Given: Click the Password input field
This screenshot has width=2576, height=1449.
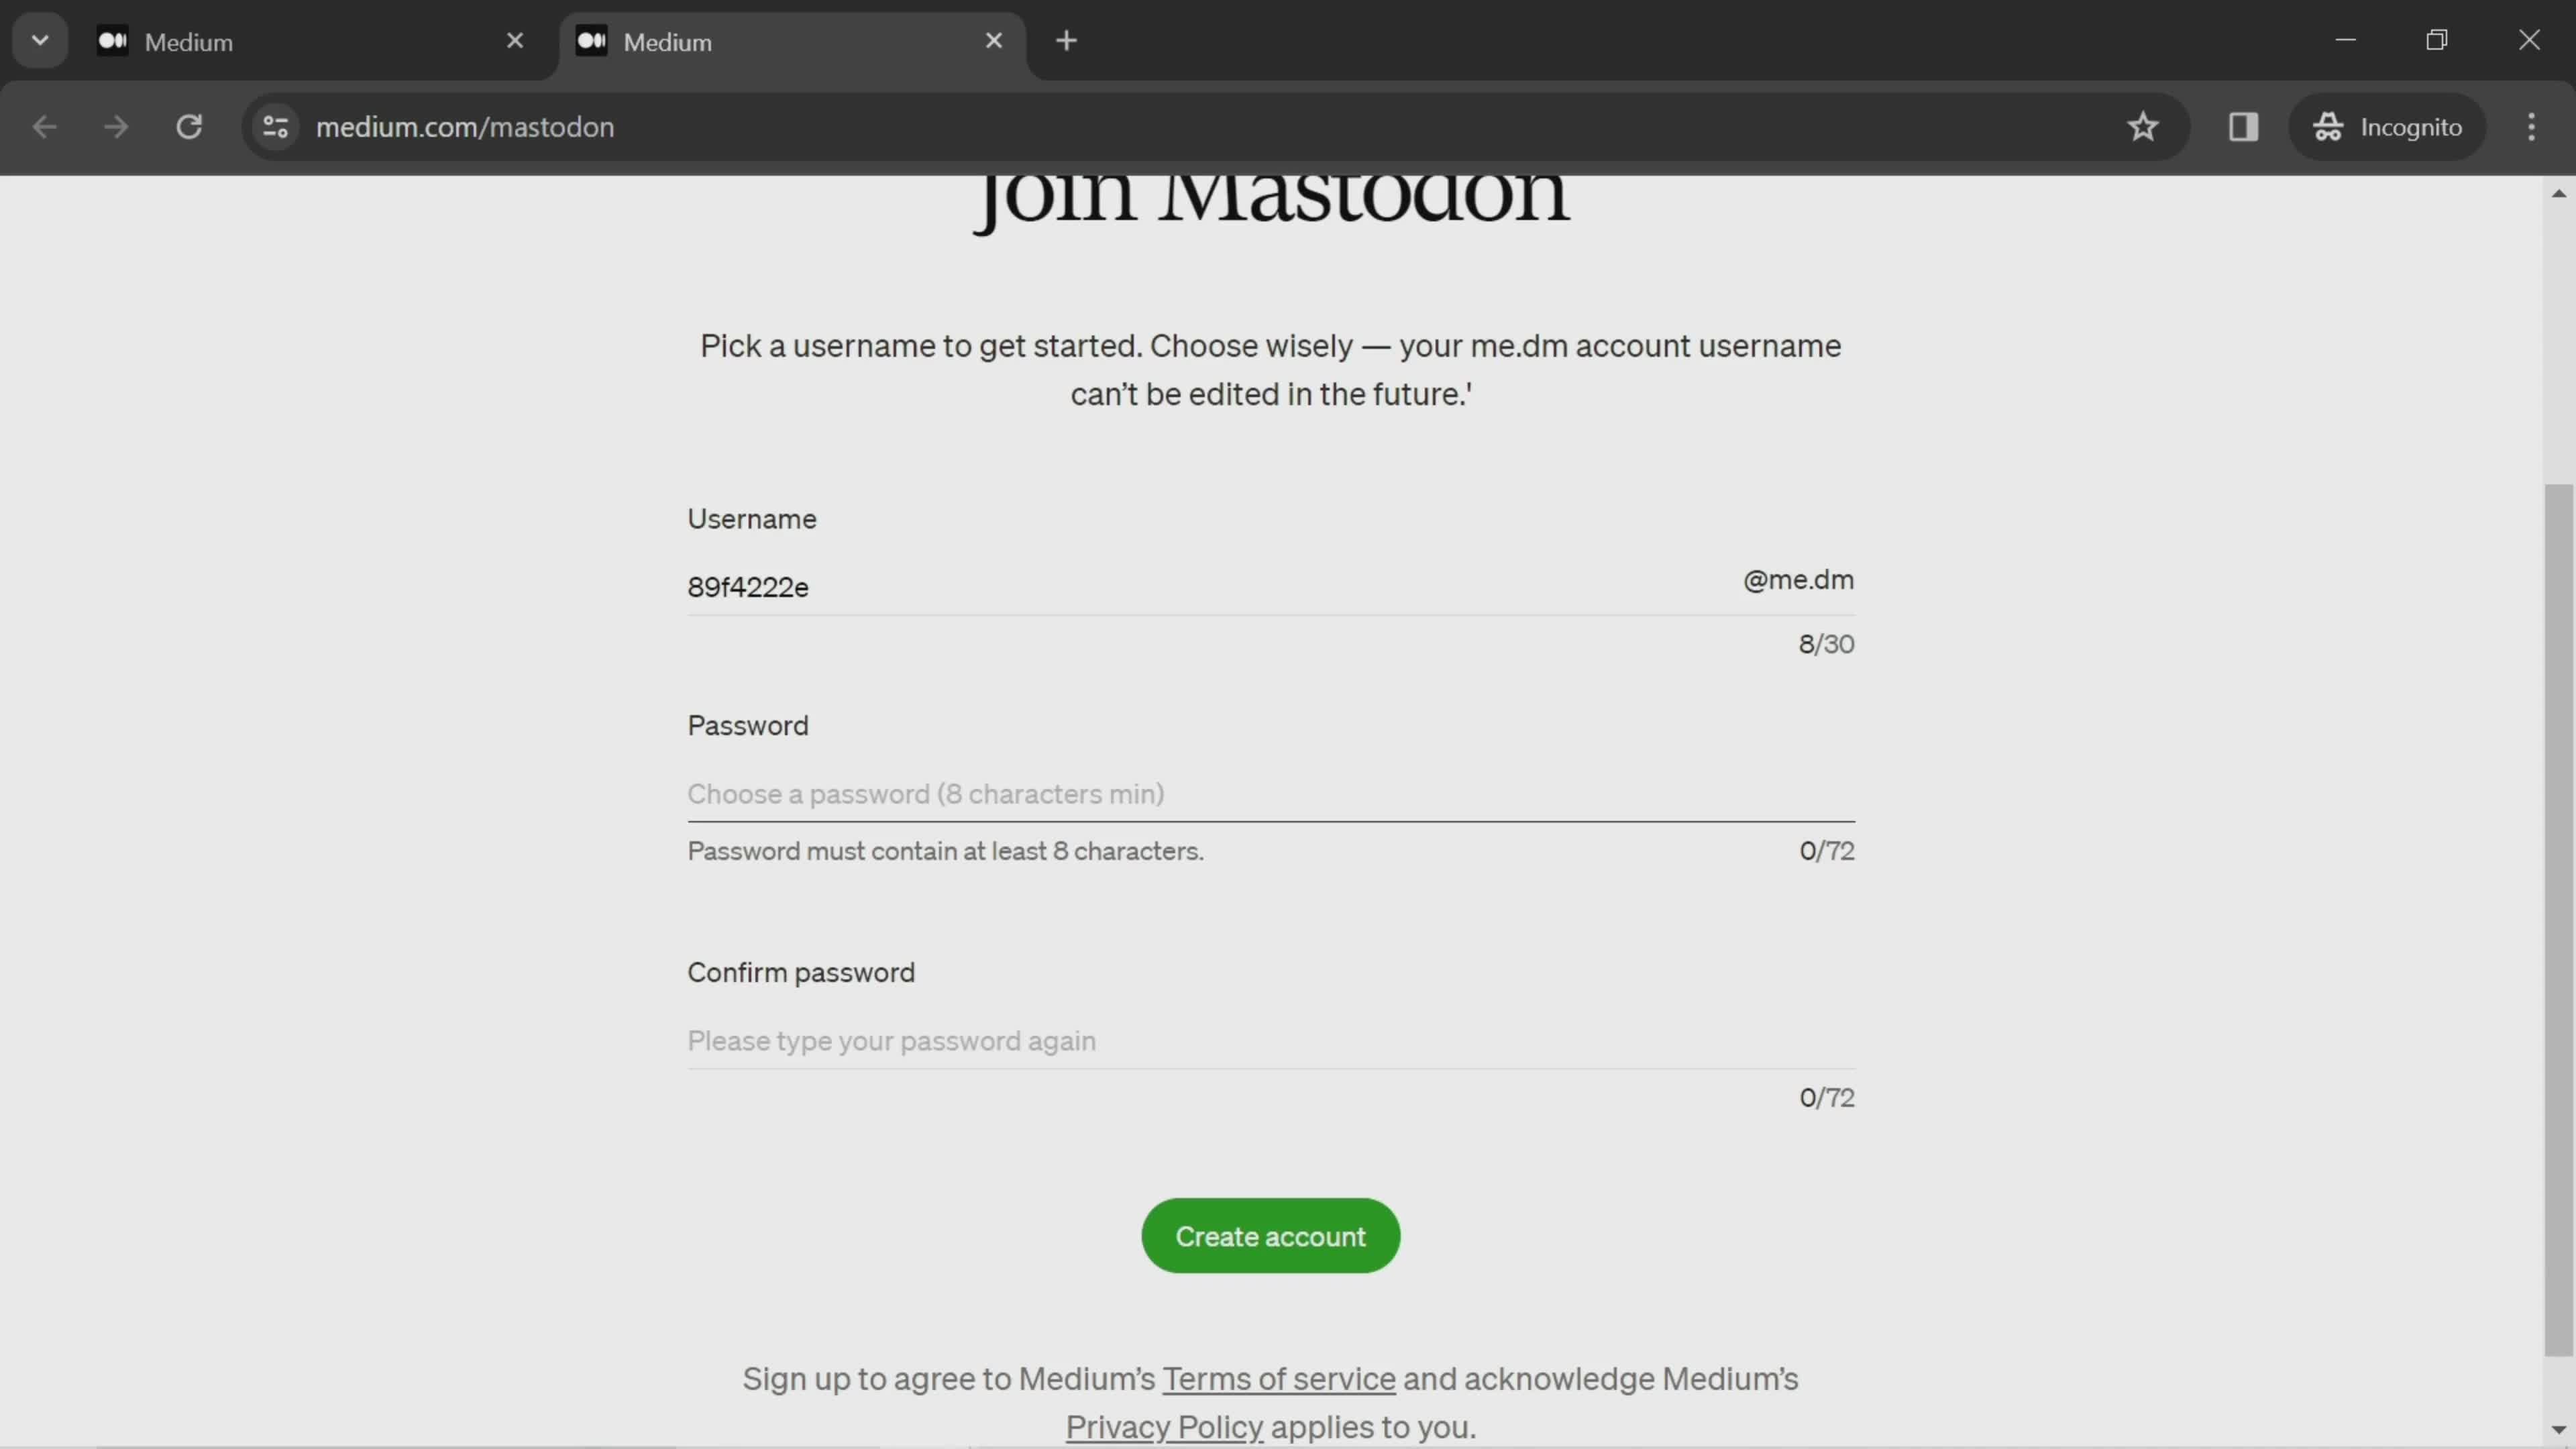Looking at the screenshot, I should (x=1271, y=793).
